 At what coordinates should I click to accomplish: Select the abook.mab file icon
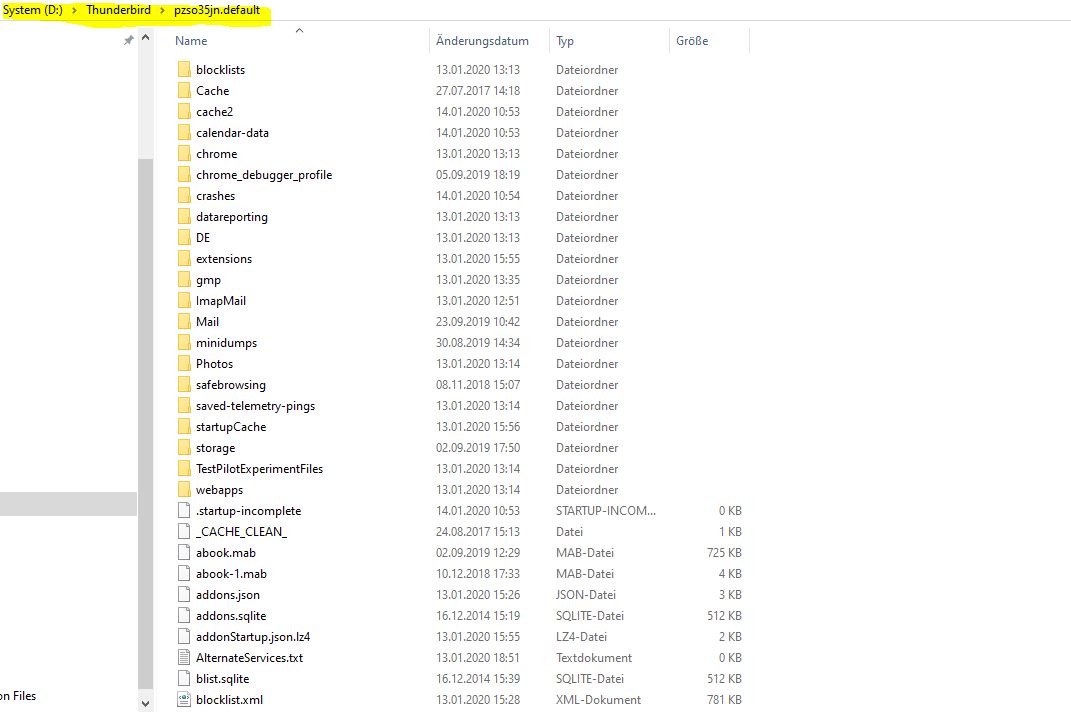point(184,553)
